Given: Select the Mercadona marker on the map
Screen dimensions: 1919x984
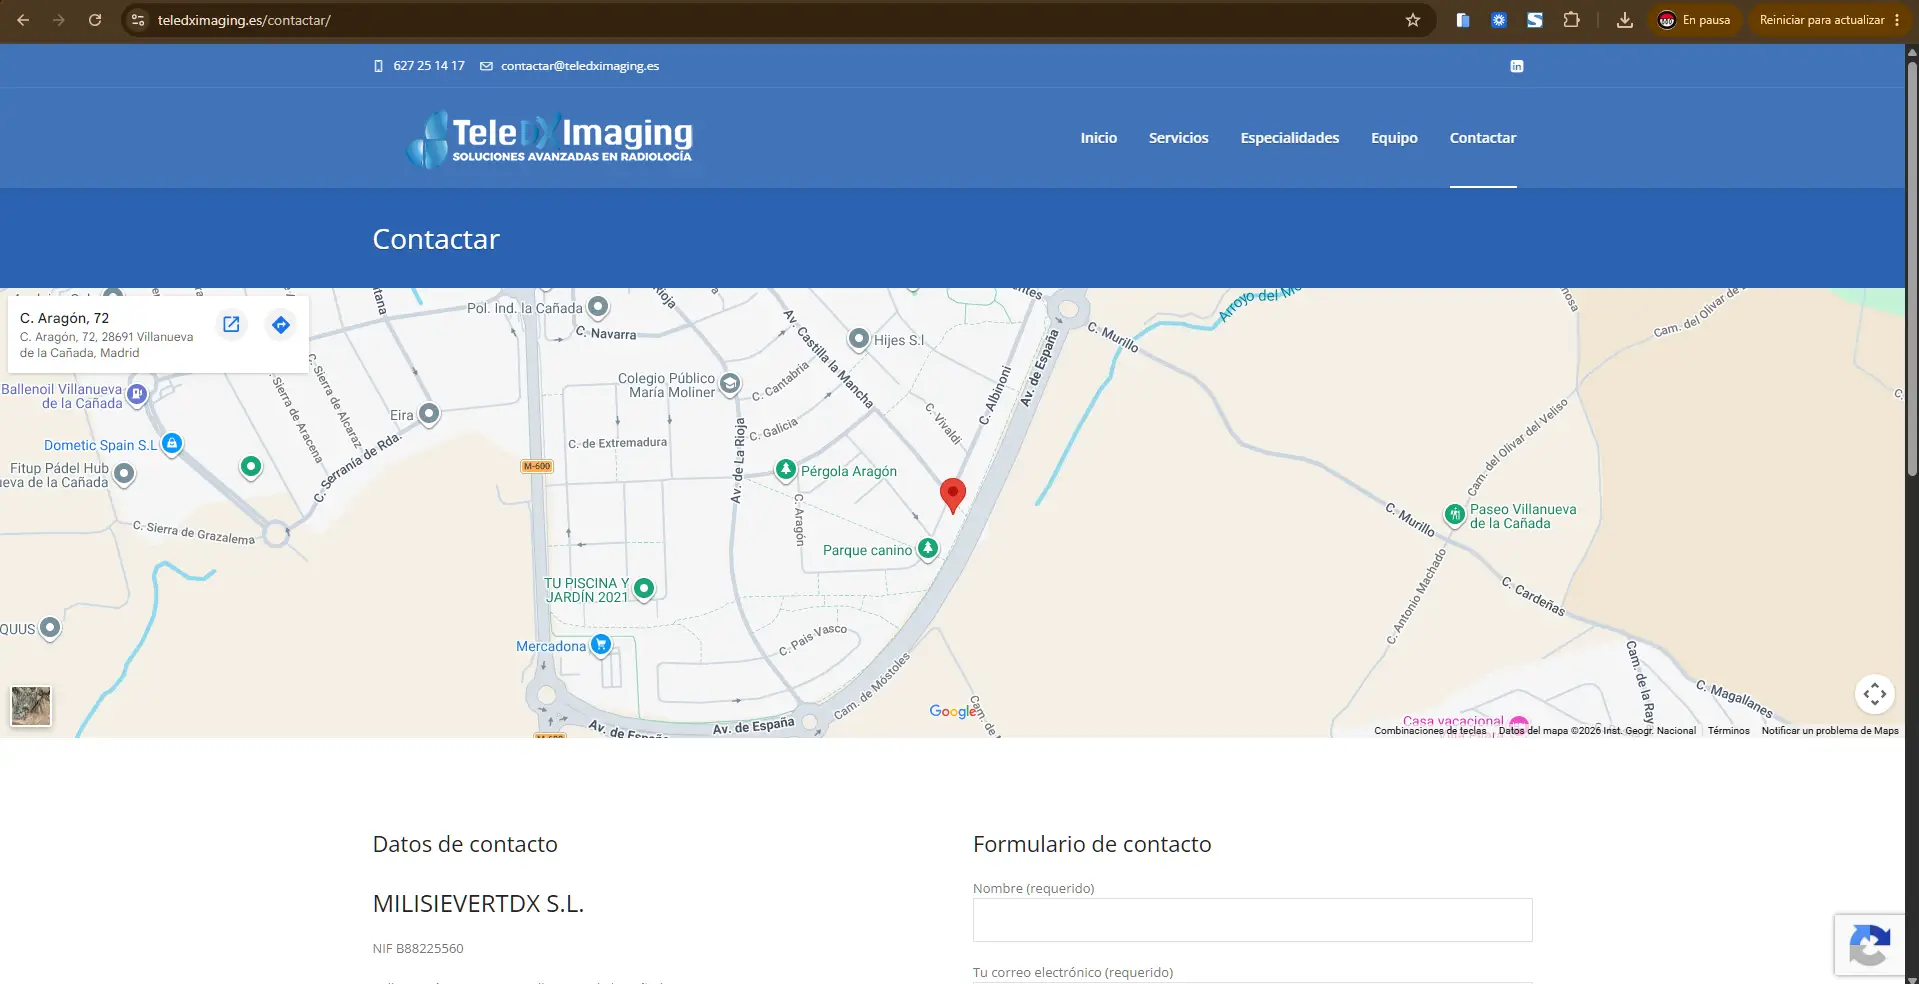Looking at the screenshot, I should tap(601, 644).
